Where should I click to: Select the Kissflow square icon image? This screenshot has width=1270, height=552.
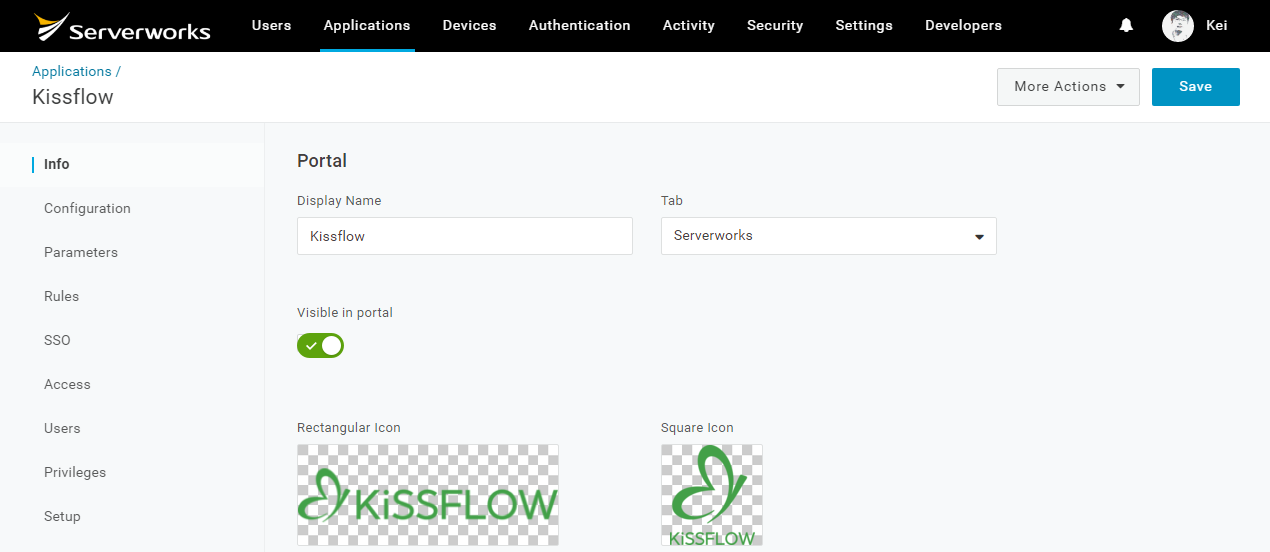pyautogui.click(x=712, y=495)
